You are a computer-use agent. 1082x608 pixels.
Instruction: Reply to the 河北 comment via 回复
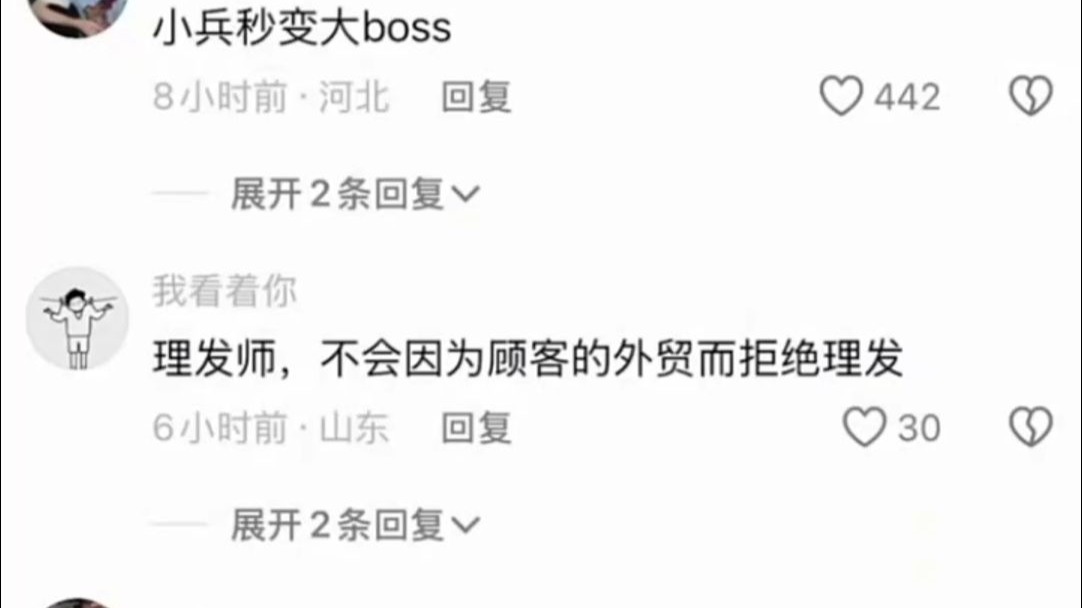476,97
